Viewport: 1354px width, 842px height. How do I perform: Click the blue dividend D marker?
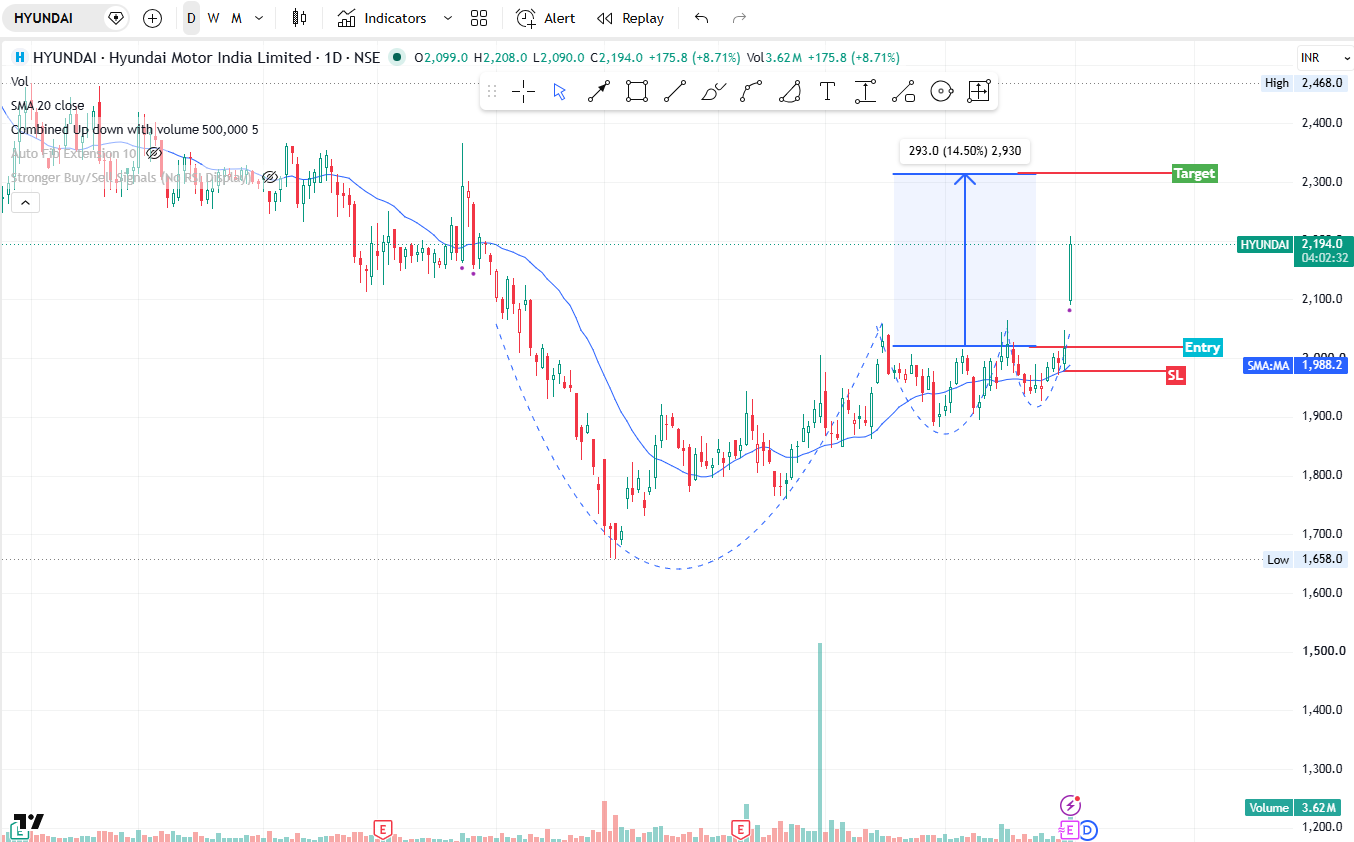click(x=1088, y=829)
